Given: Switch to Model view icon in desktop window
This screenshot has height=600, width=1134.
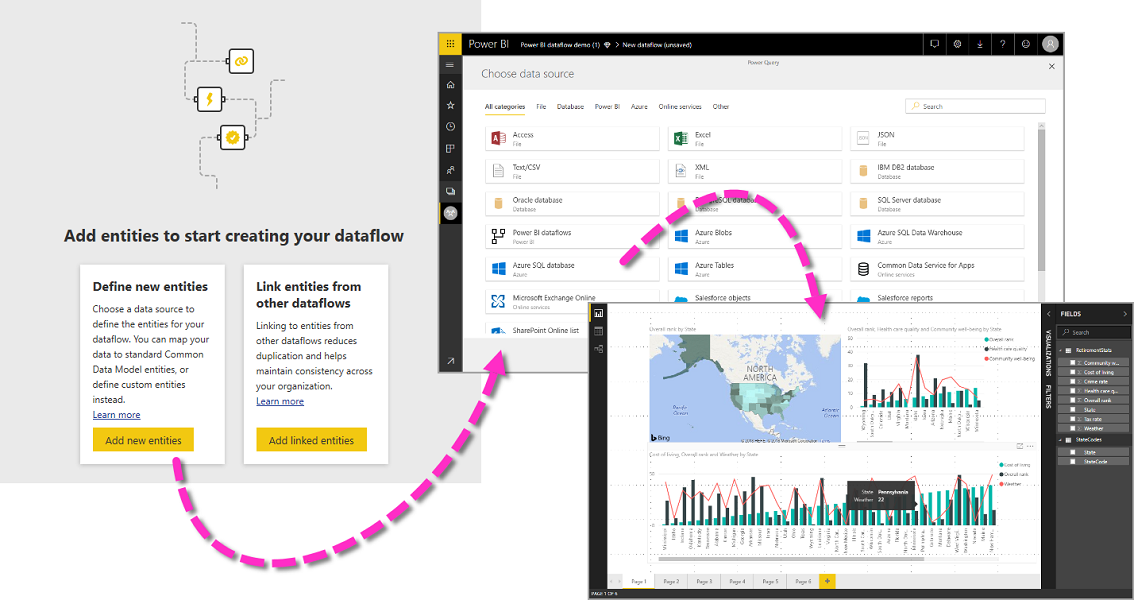Looking at the screenshot, I should tap(598, 348).
